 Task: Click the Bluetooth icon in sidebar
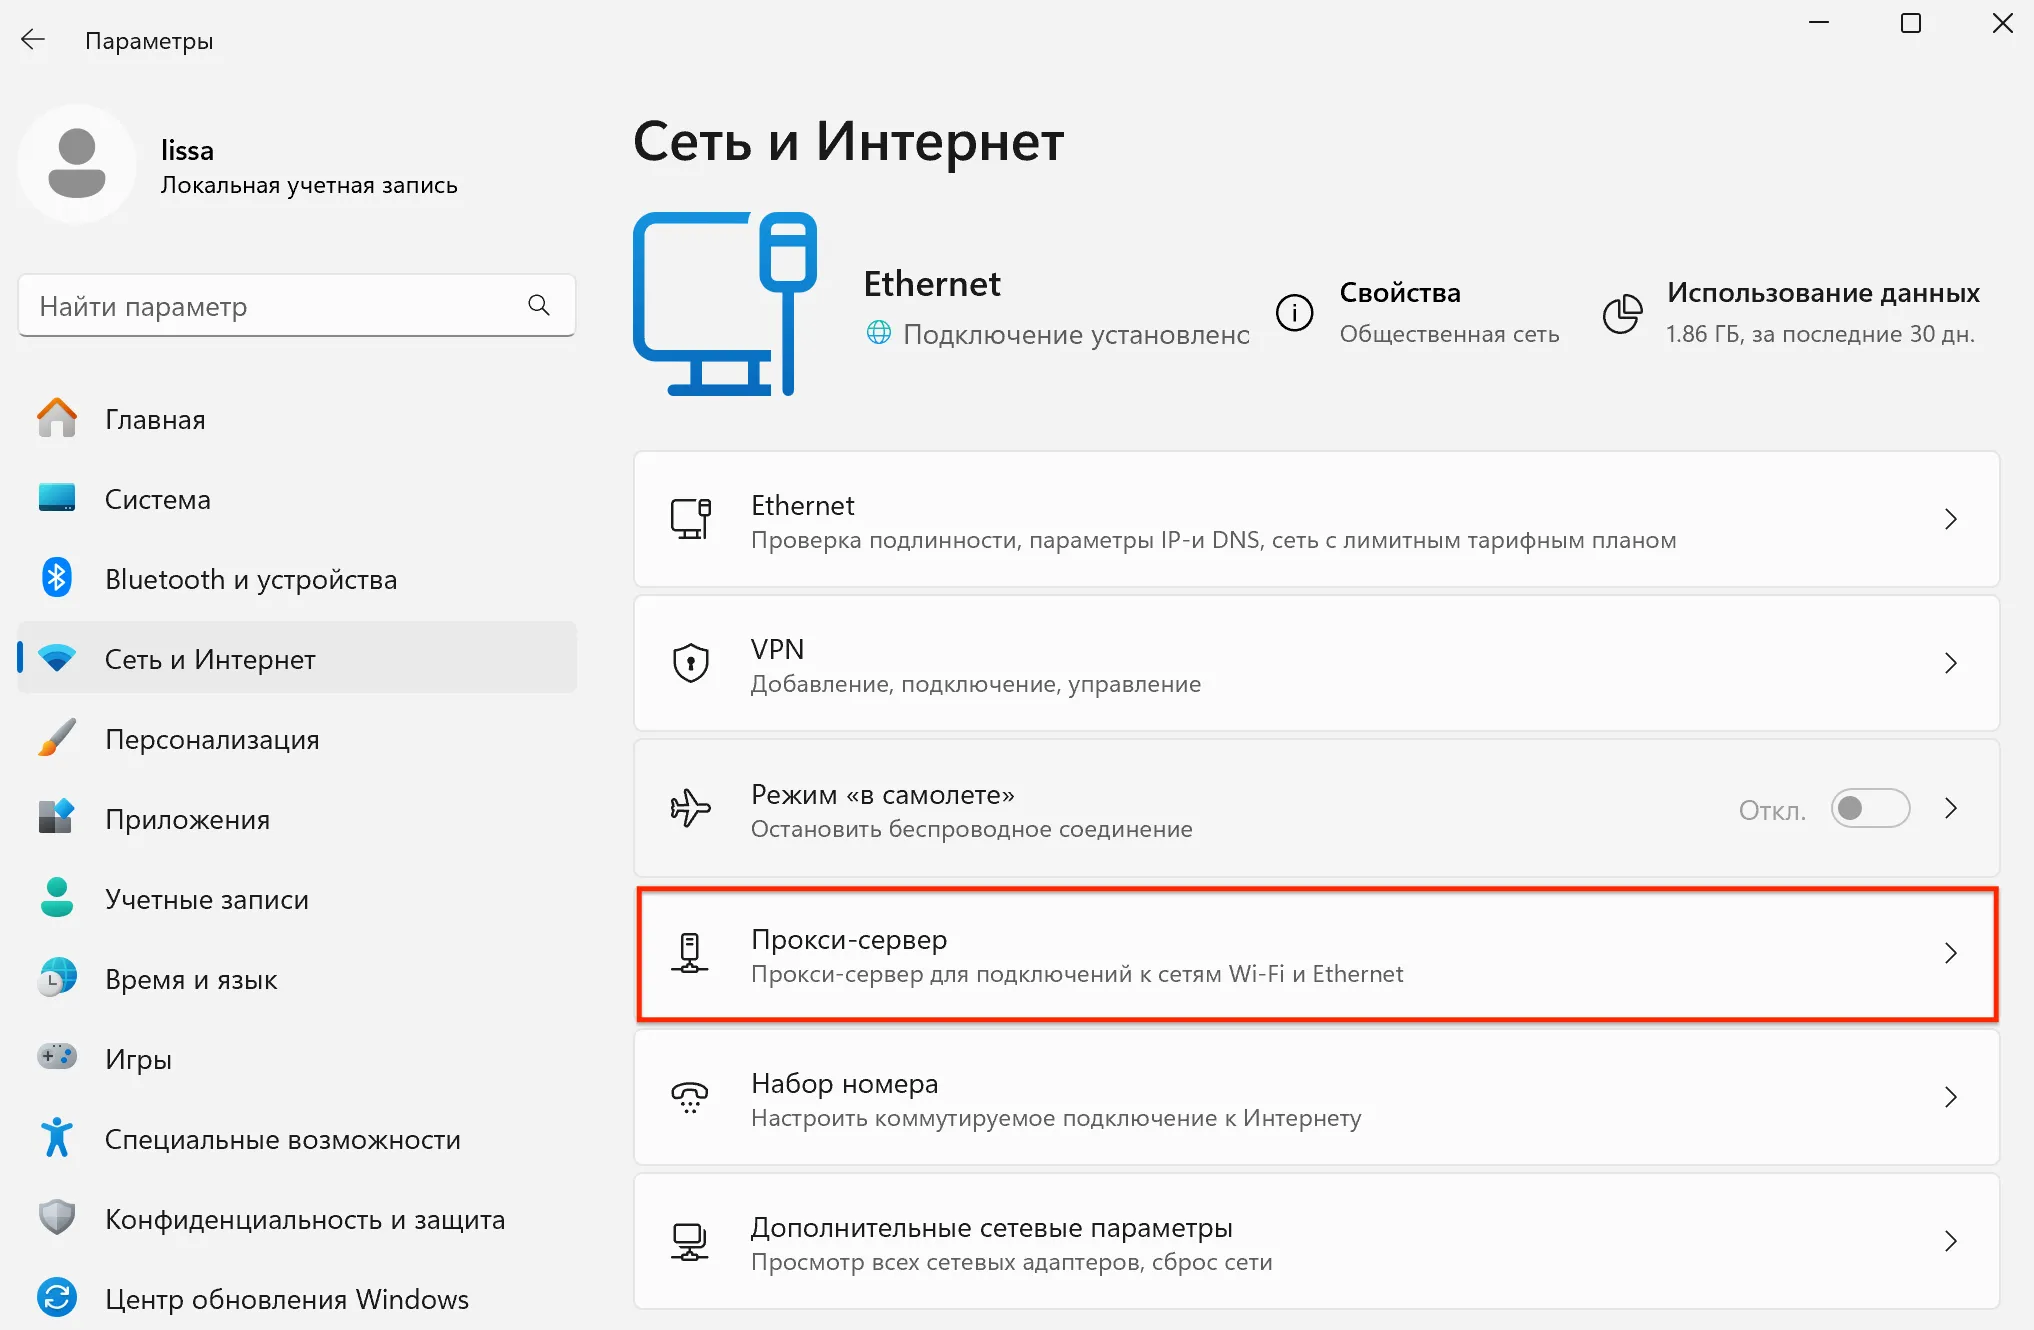[x=57, y=578]
